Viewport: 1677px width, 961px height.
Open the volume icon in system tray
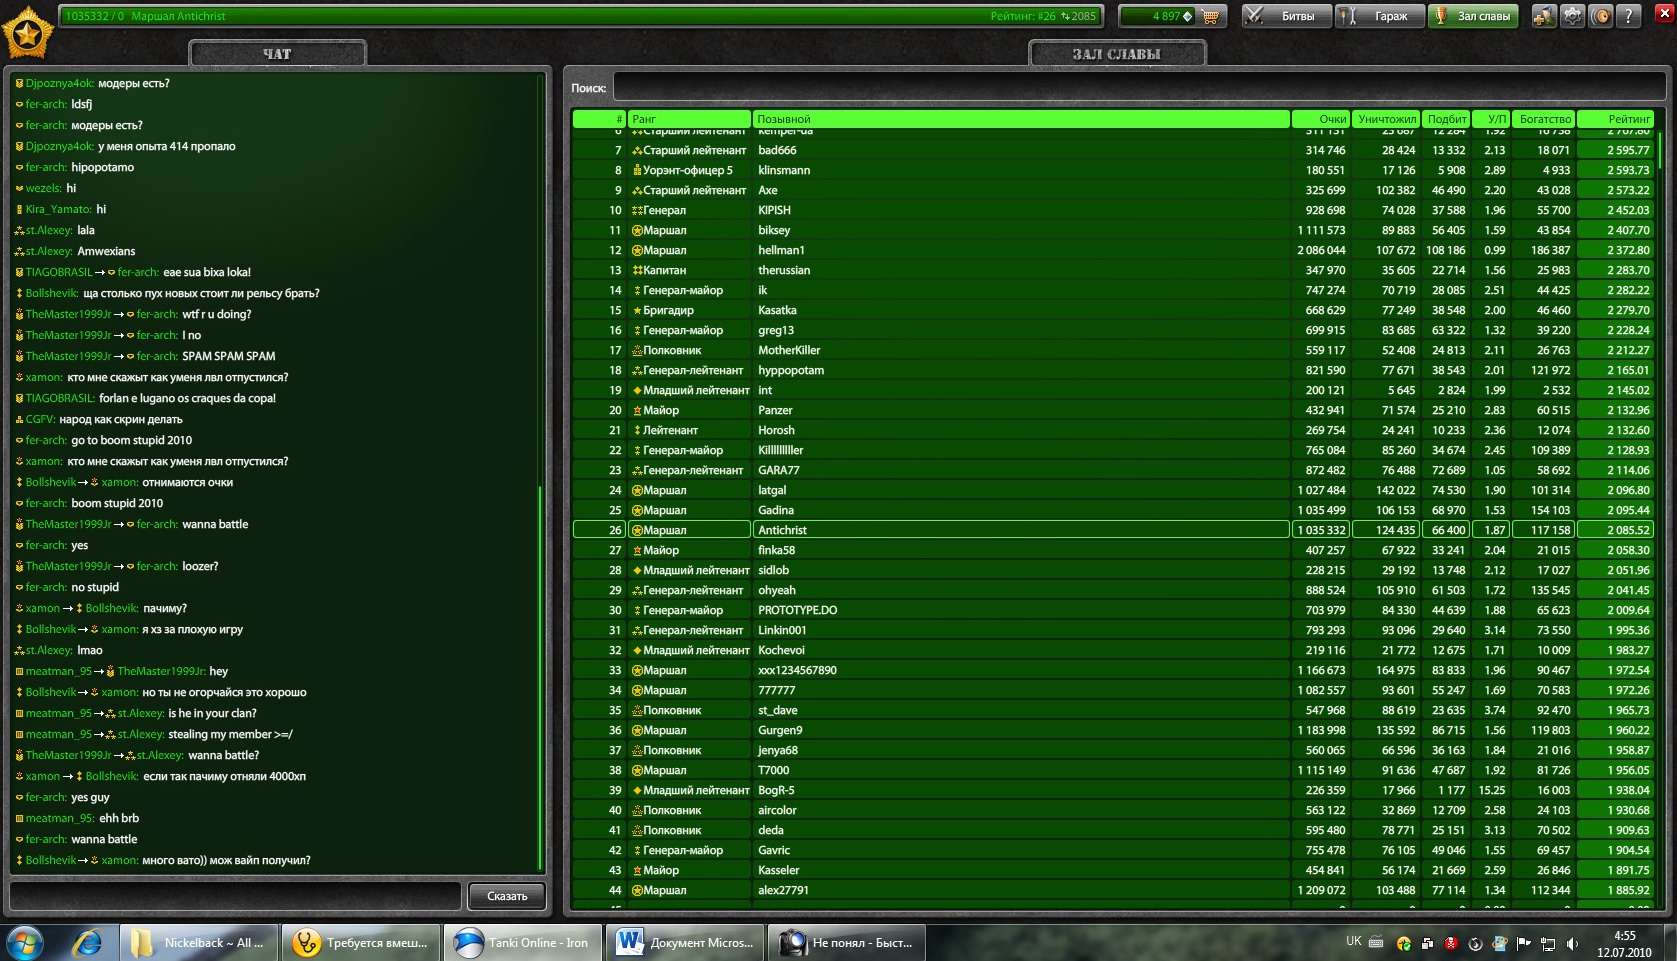[x=1571, y=943]
